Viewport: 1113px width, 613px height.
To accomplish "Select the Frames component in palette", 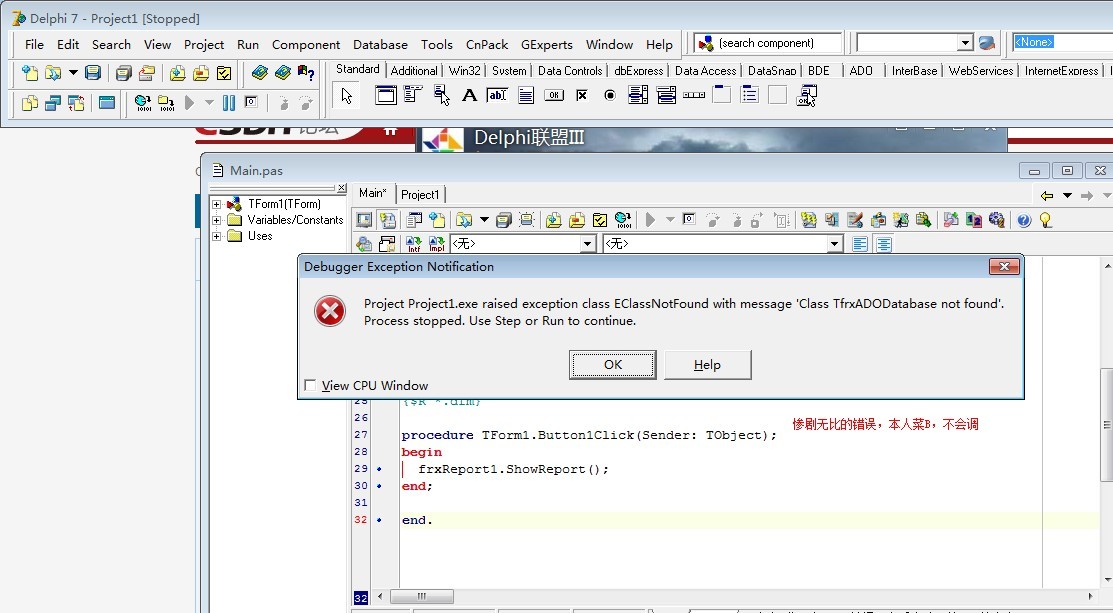I will tap(386, 95).
